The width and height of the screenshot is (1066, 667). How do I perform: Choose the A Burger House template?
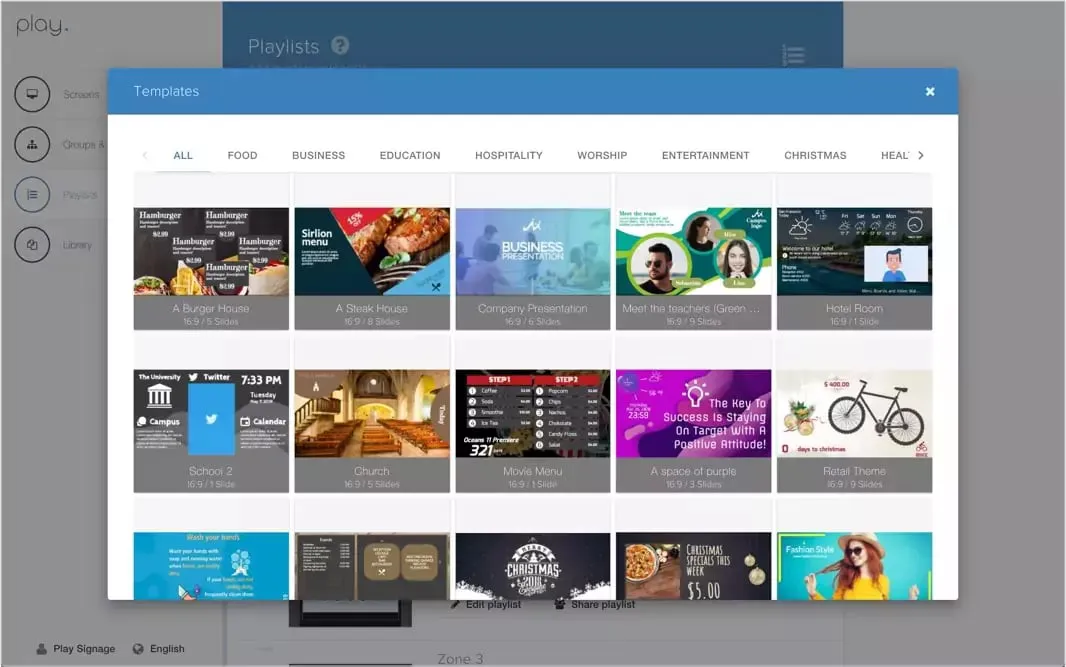pos(211,262)
